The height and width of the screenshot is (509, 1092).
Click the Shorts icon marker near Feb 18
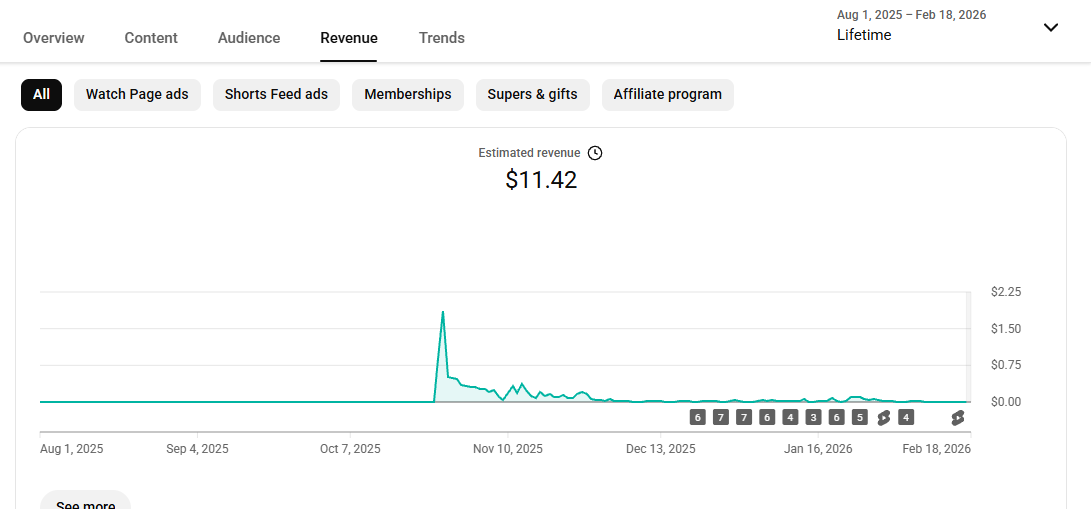pyautogui.click(x=958, y=418)
